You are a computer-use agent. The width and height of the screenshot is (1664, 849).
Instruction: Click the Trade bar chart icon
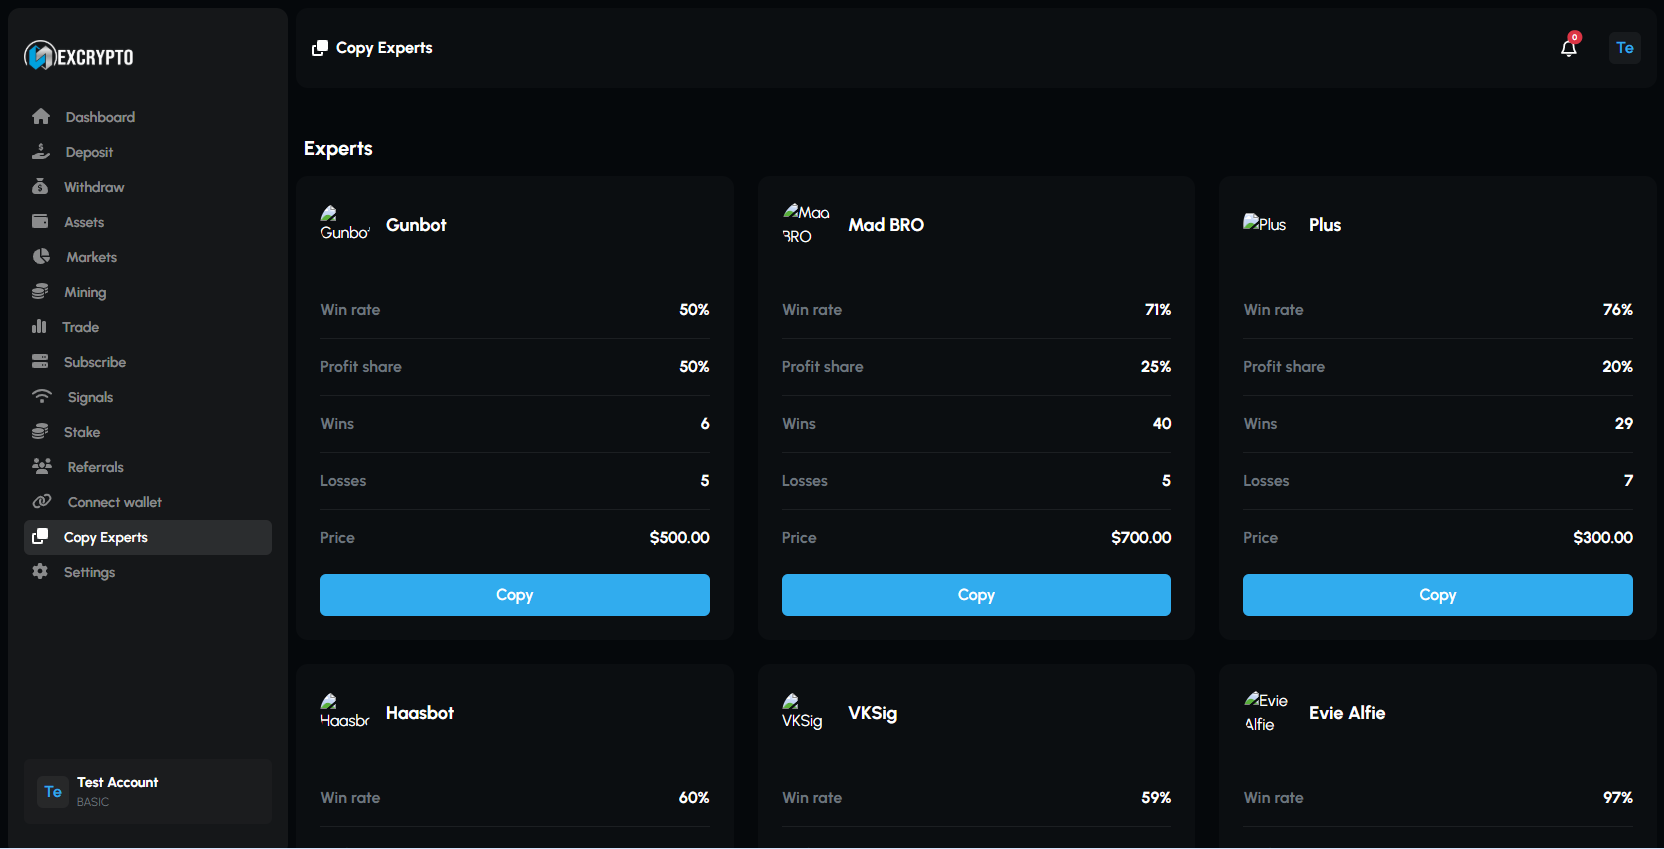[x=39, y=327]
